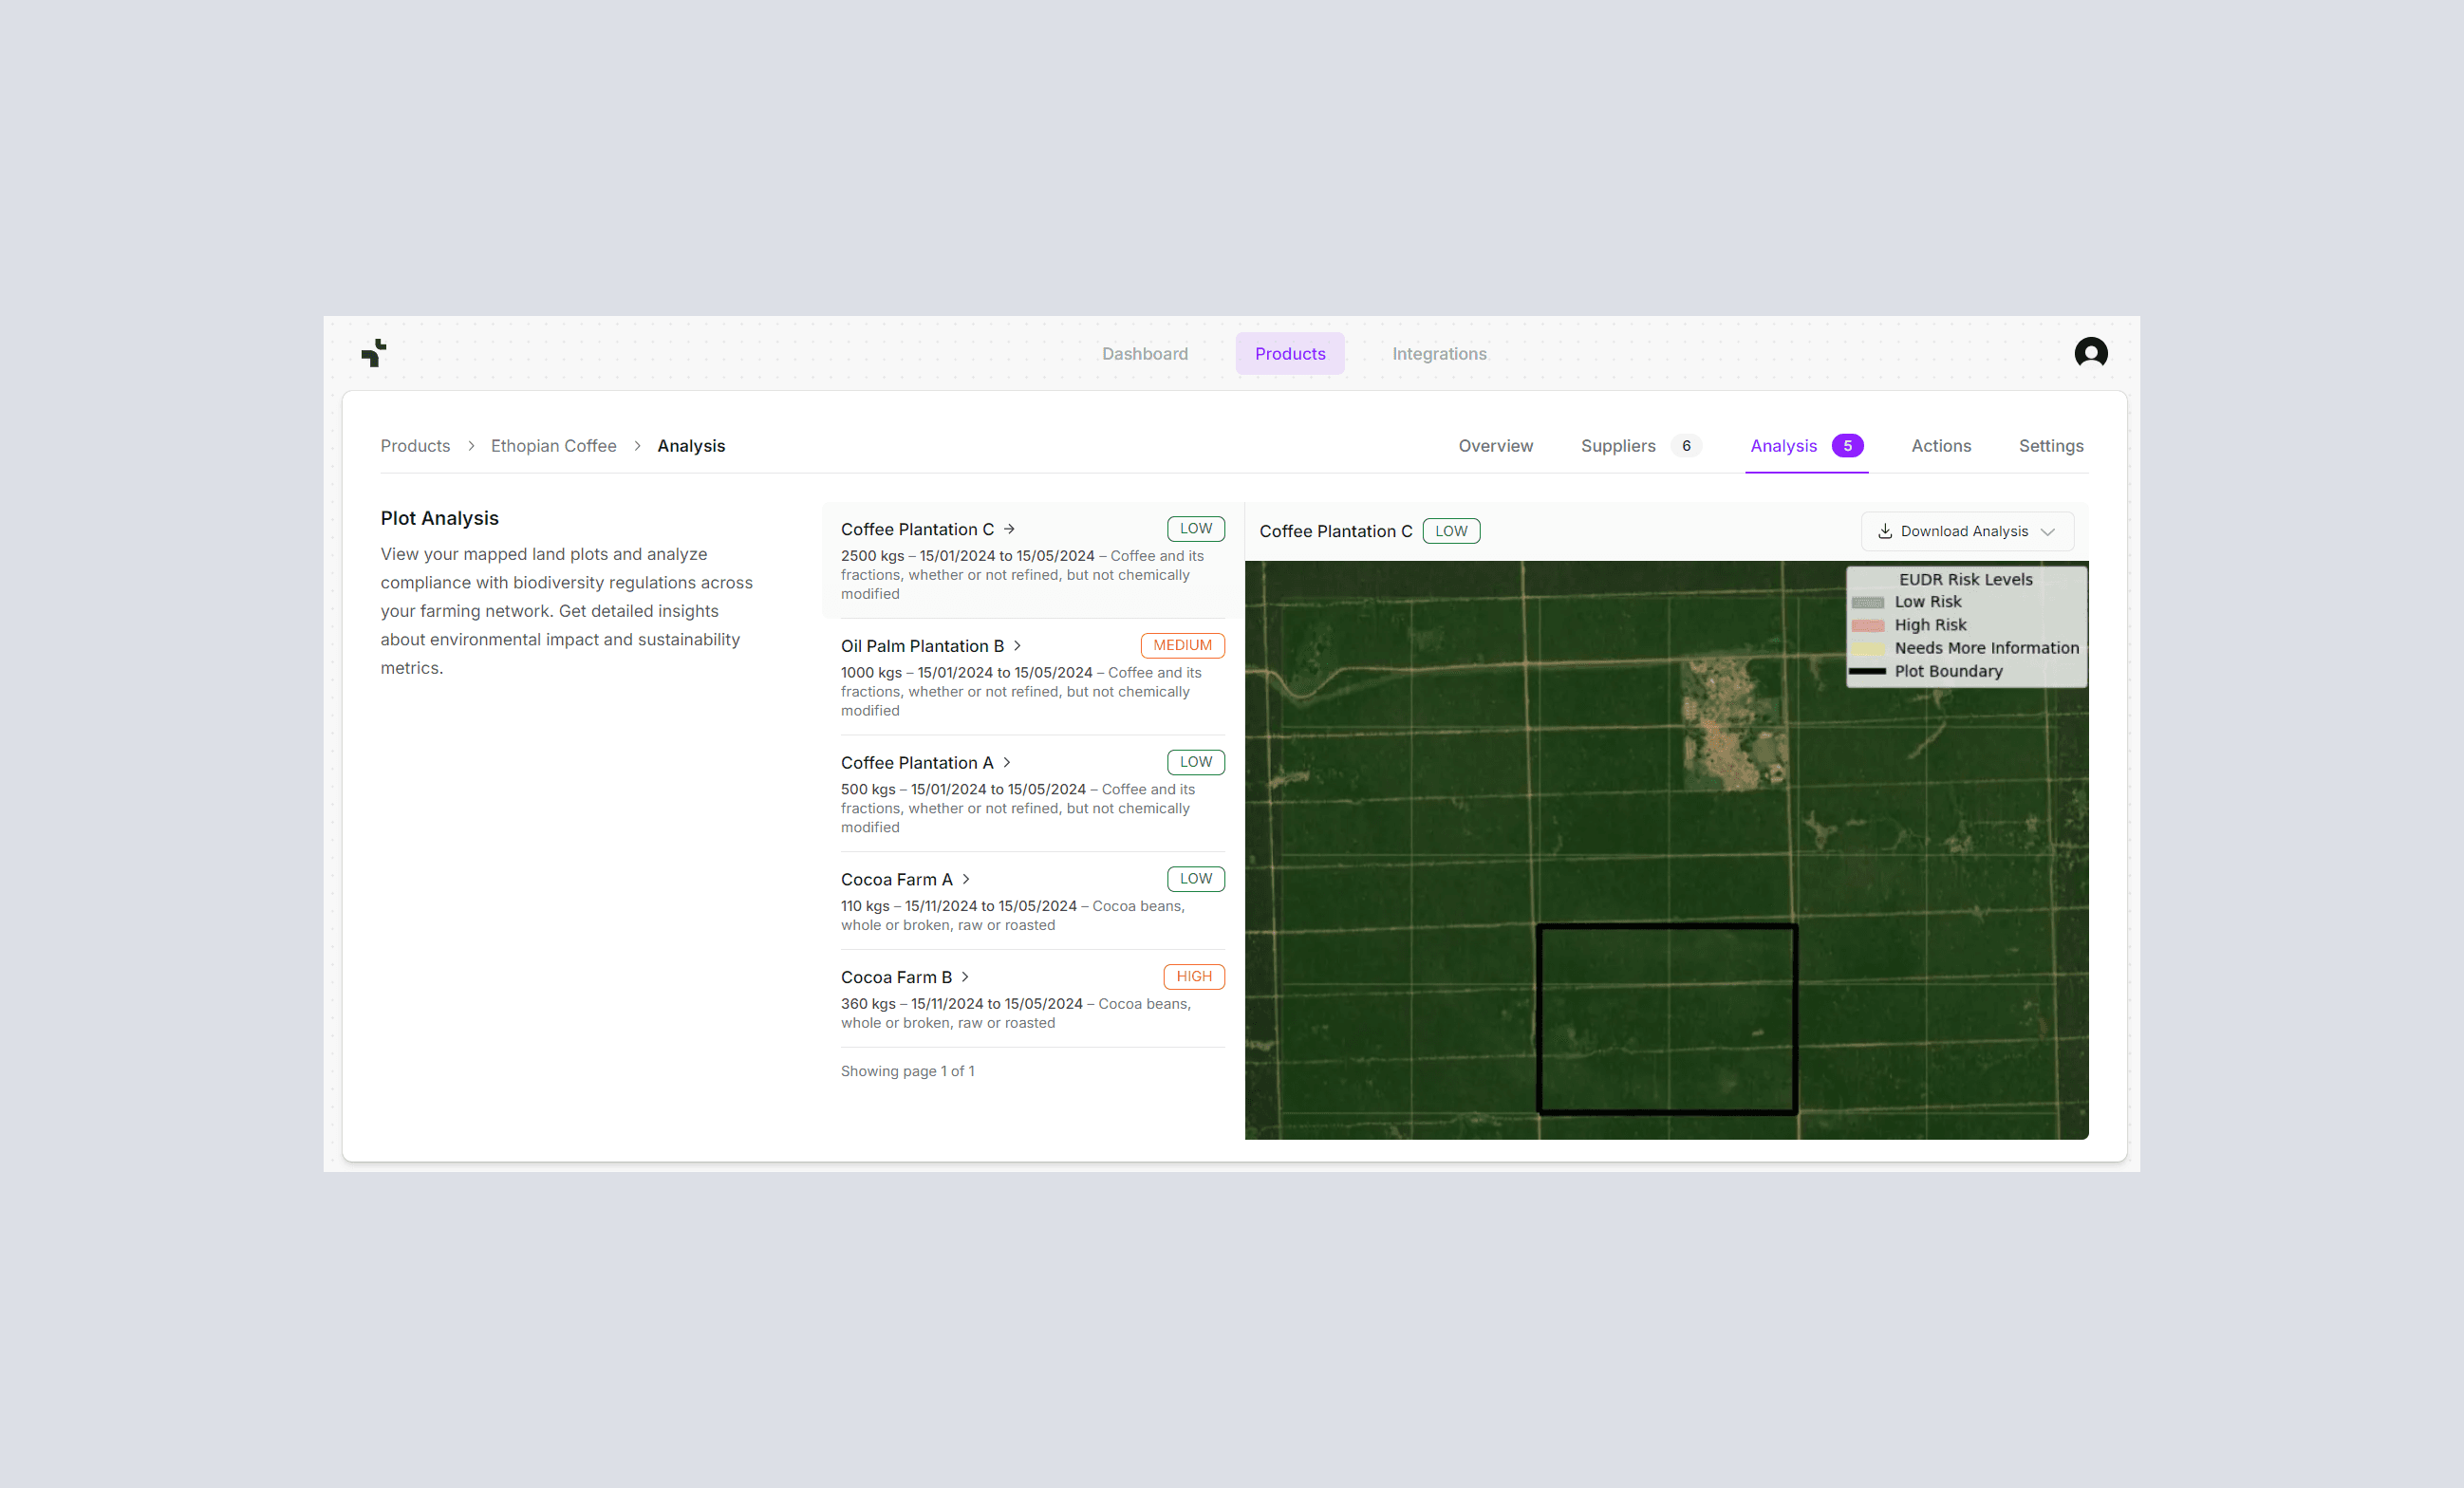This screenshot has height=1488, width=2464.
Task: Click the Analysis count badge 5
Action: pos(1848,446)
